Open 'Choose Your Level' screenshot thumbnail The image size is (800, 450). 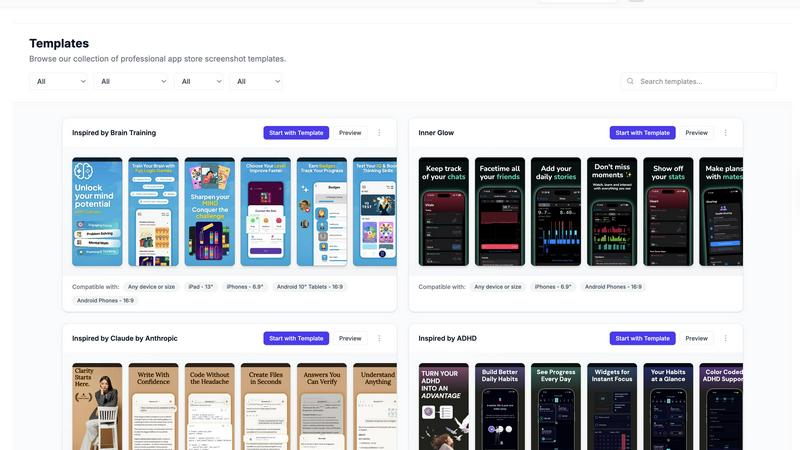pyautogui.click(x=265, y=212)
